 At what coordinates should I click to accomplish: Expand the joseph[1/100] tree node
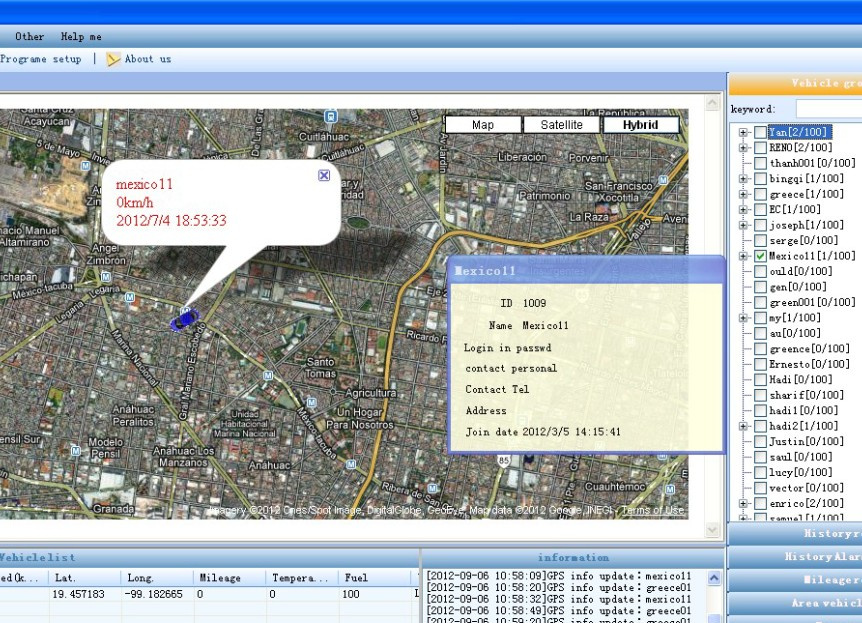pyautogui.click(x=743, y=225)
